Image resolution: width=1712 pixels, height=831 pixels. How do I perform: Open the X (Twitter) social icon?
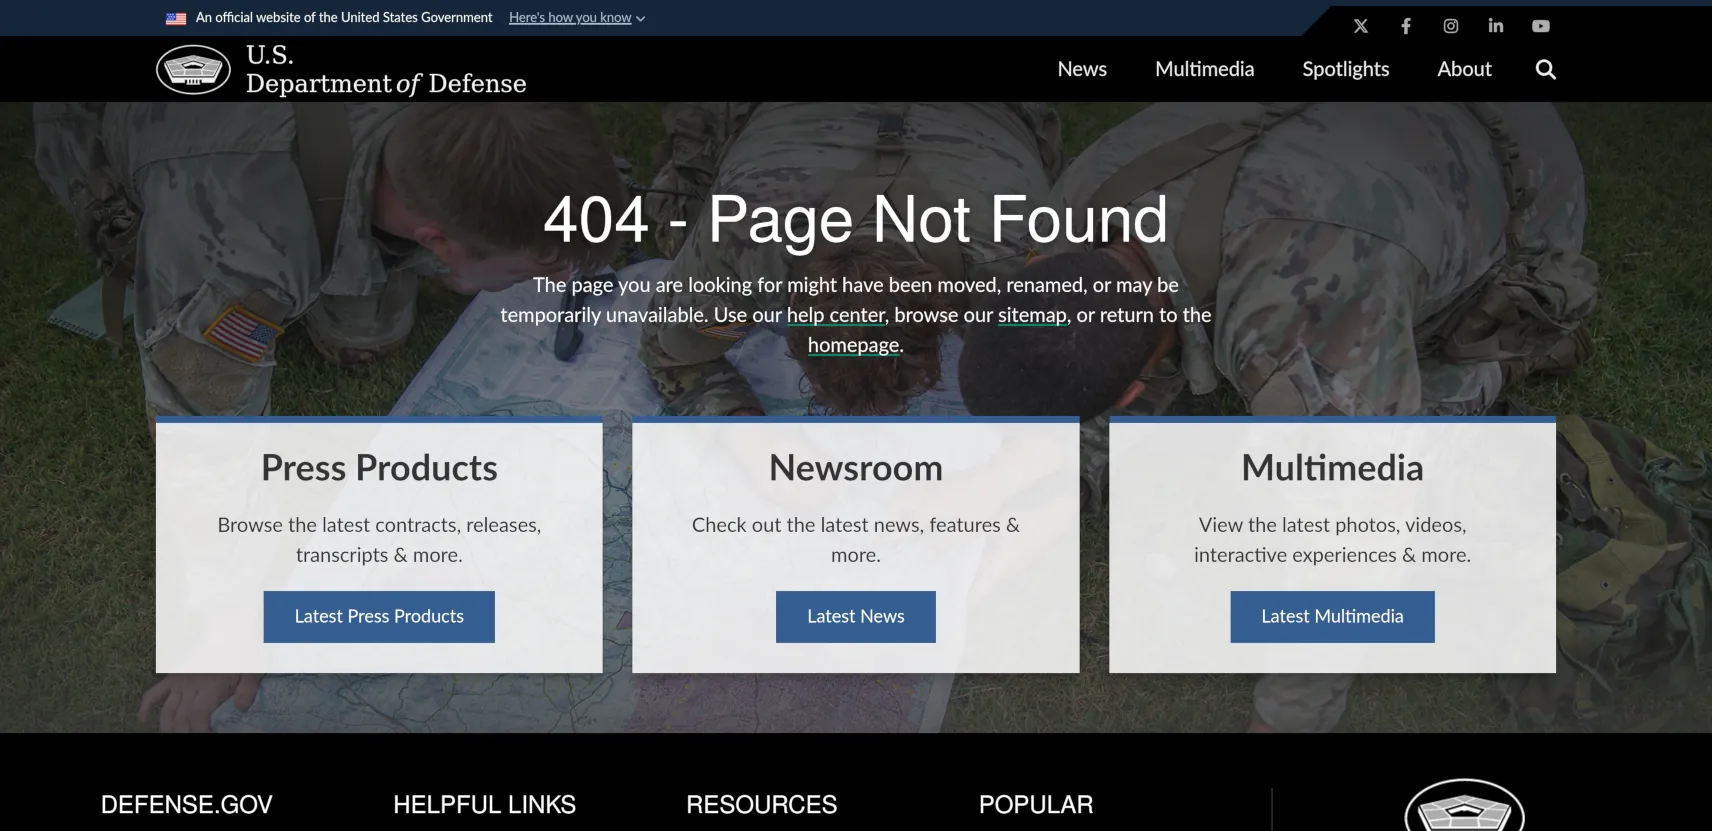click(1360, 26)
